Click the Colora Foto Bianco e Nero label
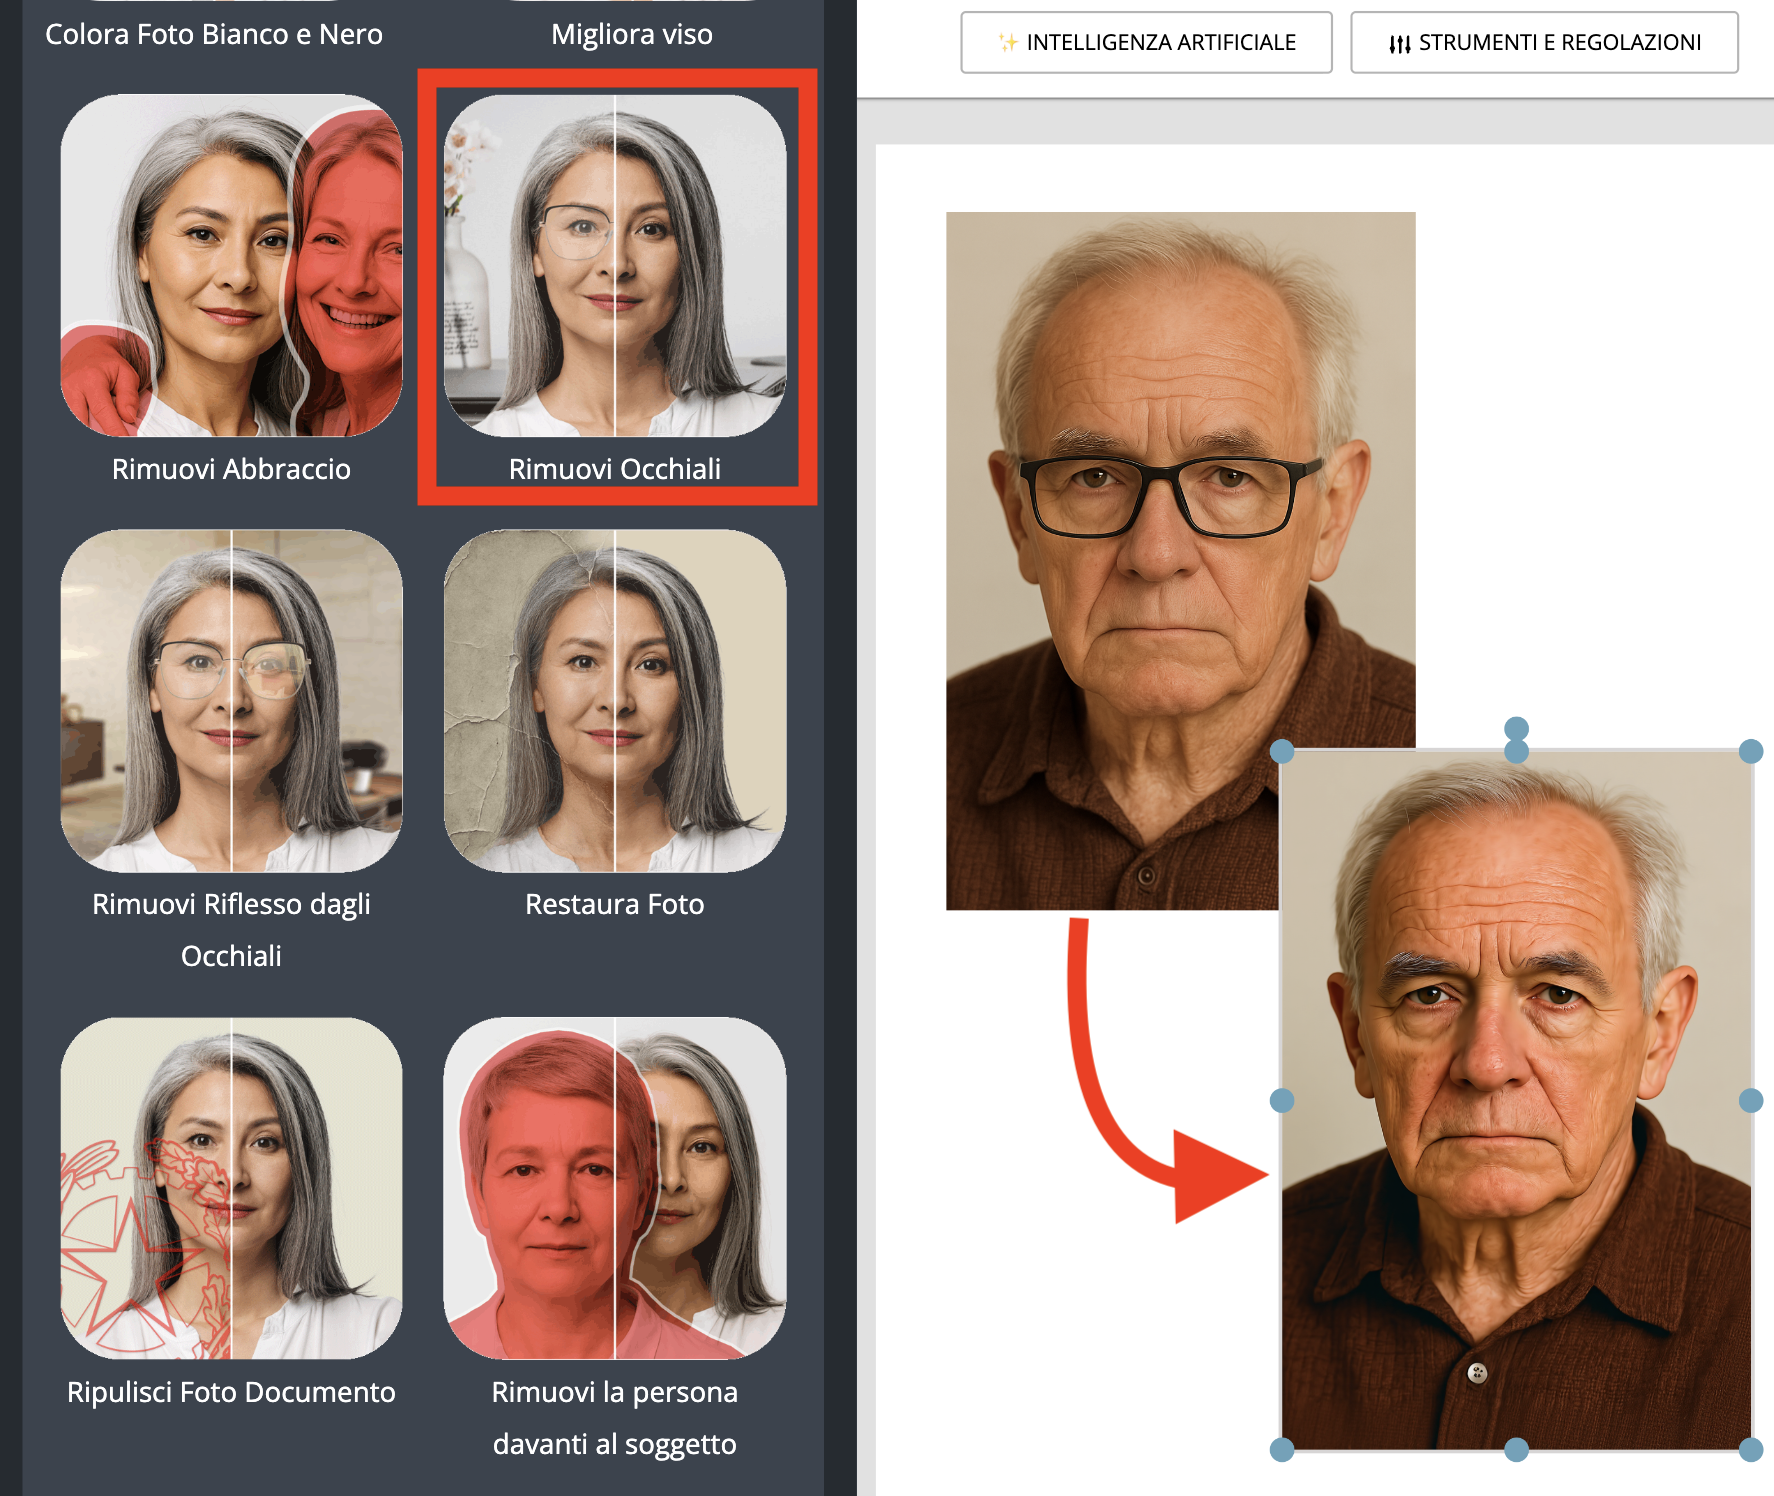Screen dimensions: 1774x1496 (214, 34)
